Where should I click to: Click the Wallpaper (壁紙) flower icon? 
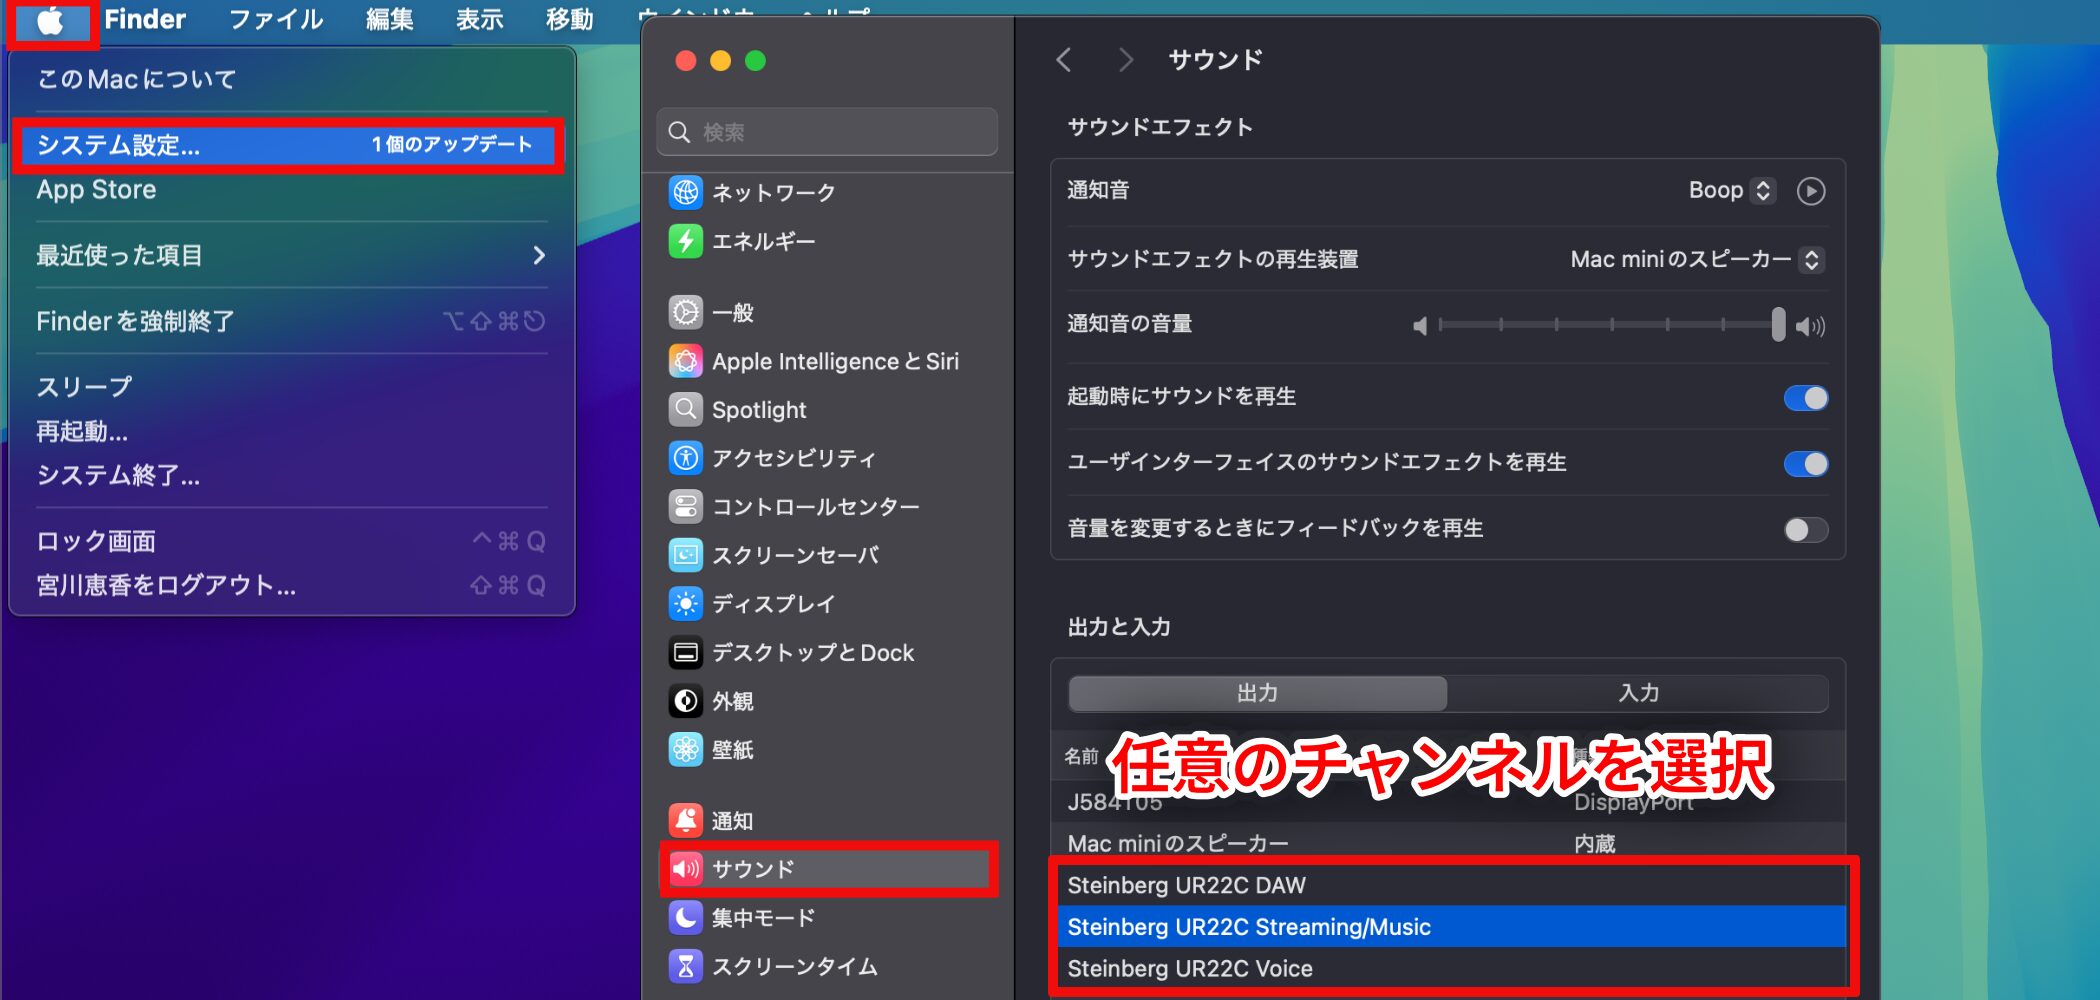(x=686, y=749)
